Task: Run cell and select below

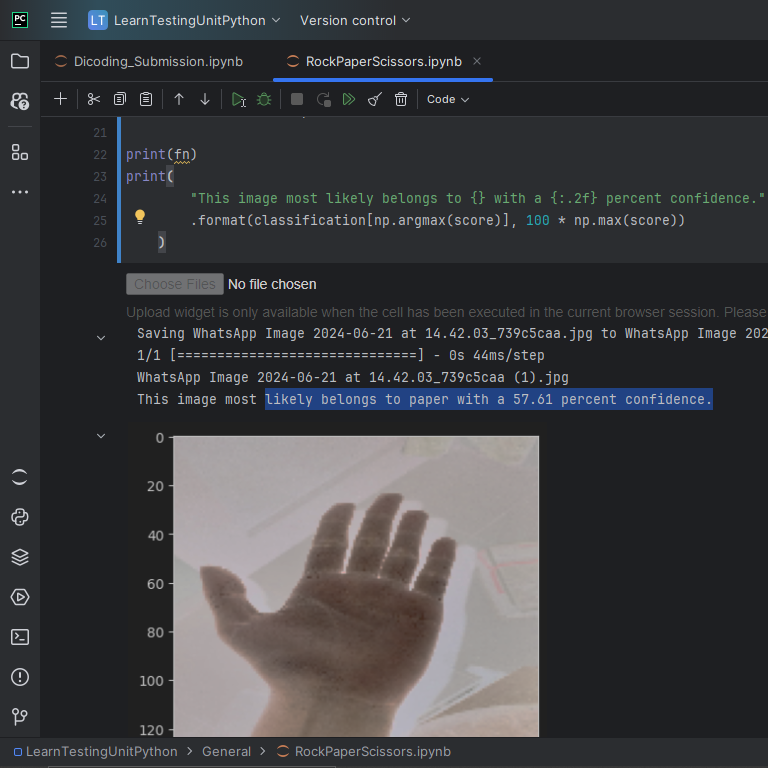Action: click(x=239, y=99)
